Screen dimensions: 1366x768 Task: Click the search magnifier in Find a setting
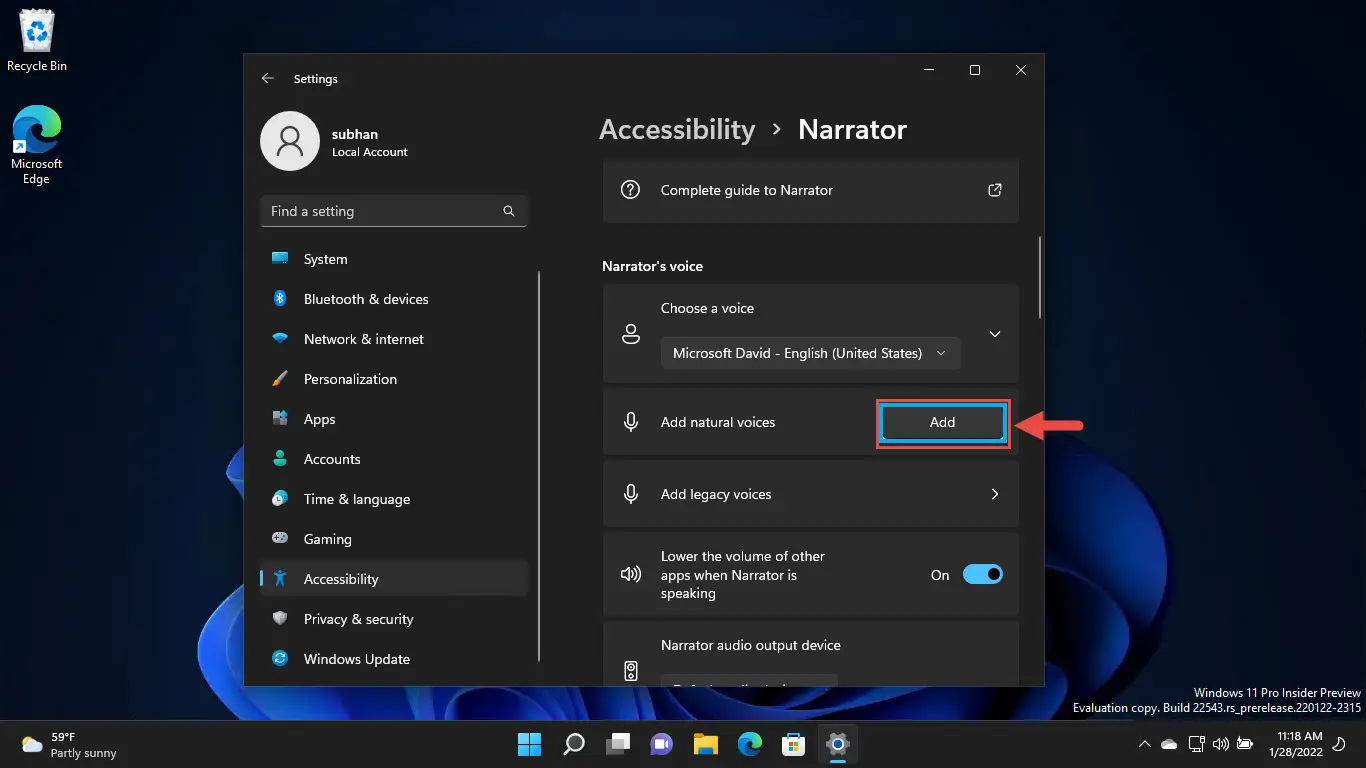[x=509, y=211]
